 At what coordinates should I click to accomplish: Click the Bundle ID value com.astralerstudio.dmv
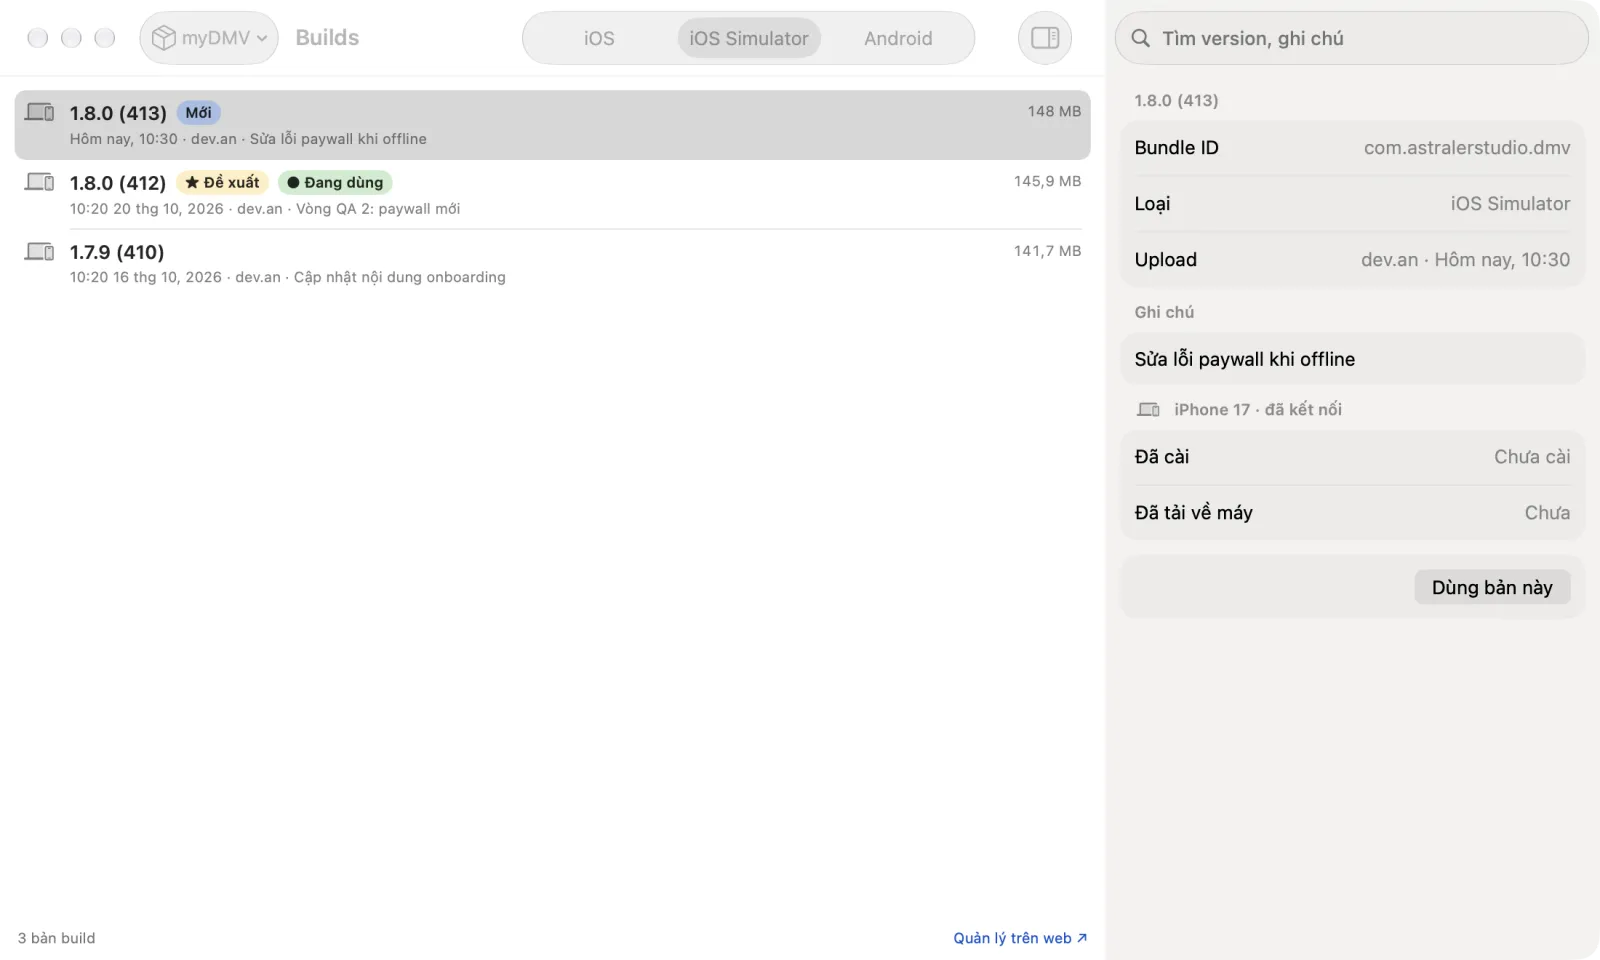(x=1467, y=148)
